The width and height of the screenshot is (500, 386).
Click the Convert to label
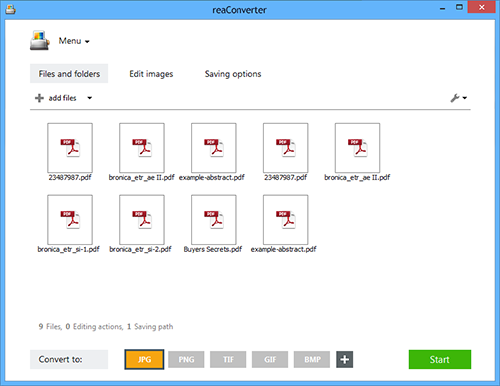(69, 359)
